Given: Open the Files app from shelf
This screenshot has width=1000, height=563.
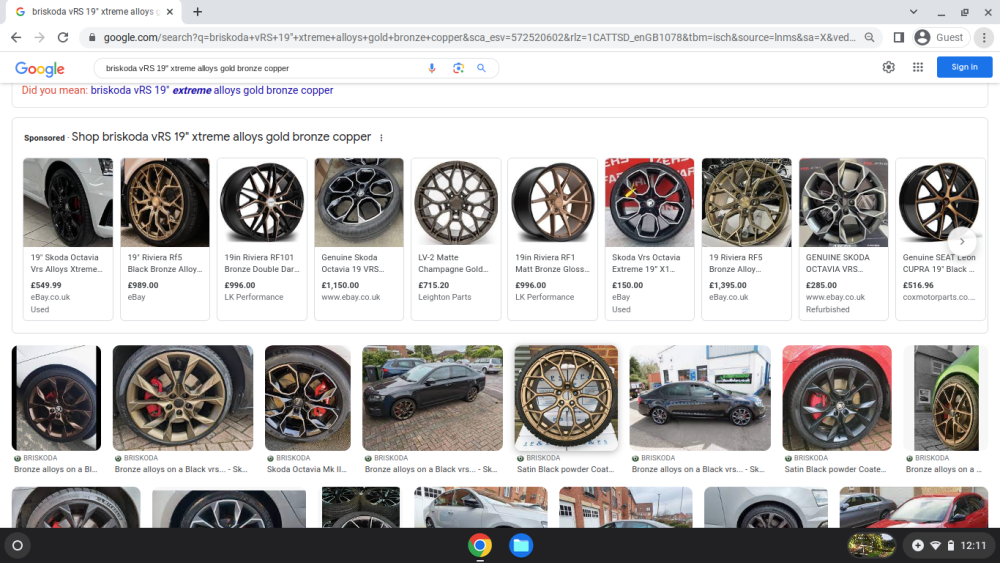Looking at the screenshot, I should pos(521,546).
